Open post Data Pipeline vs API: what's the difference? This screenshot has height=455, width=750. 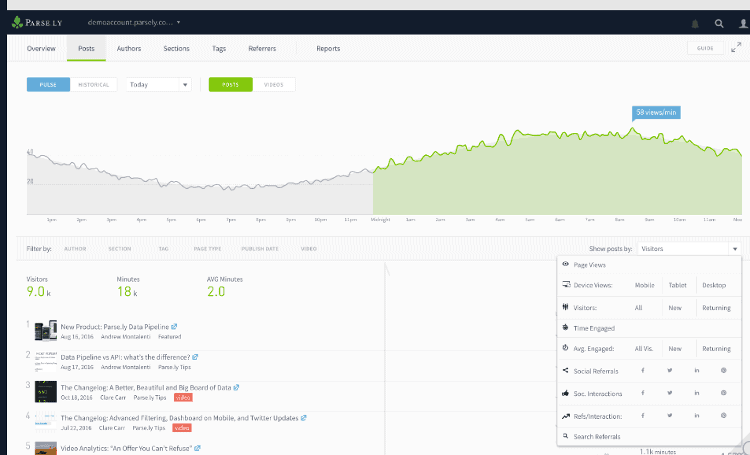point(125,357)
